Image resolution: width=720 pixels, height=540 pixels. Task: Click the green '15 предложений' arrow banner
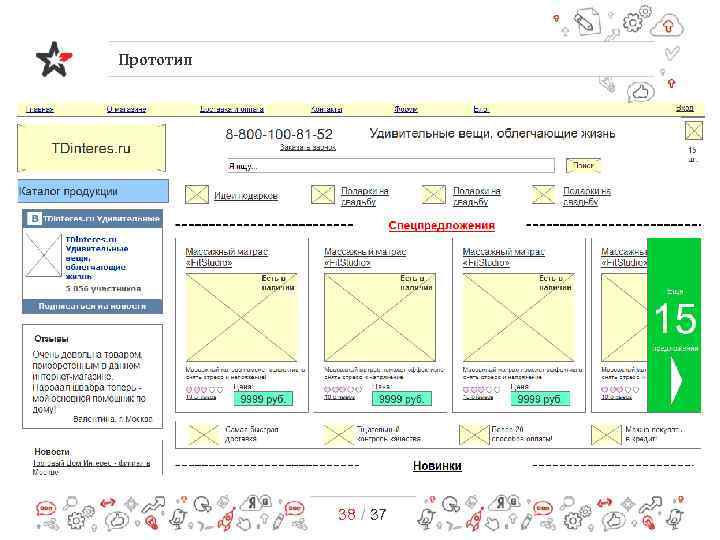pos(674,325)
